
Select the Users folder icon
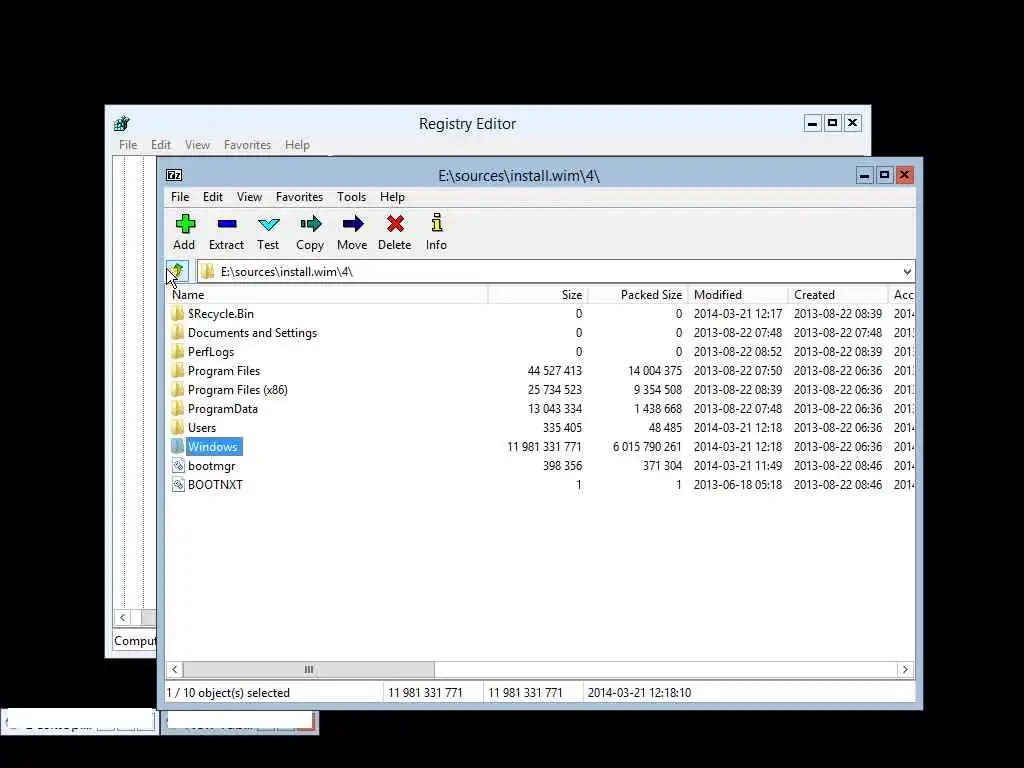pyautogui.click(x=177, y=428)
